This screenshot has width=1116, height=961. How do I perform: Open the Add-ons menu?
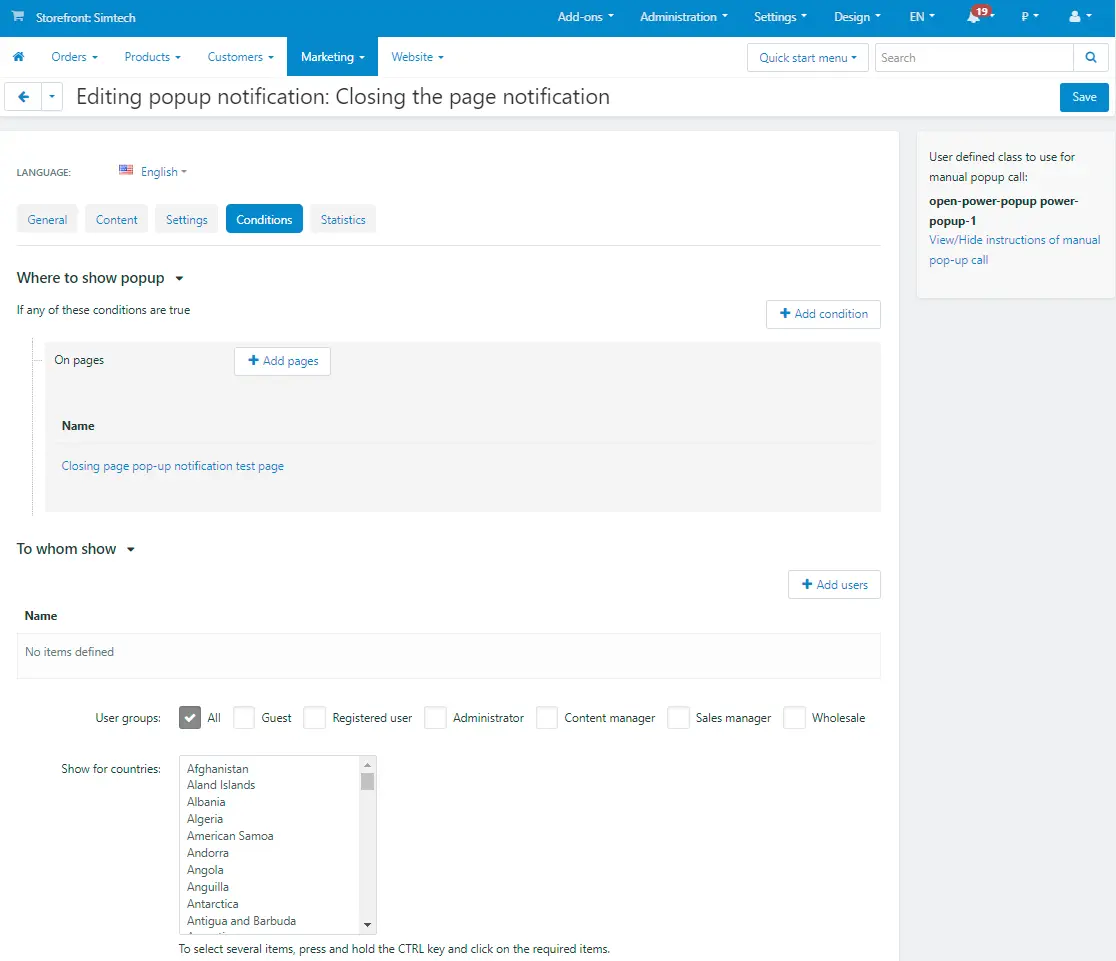tap(585, 17)
